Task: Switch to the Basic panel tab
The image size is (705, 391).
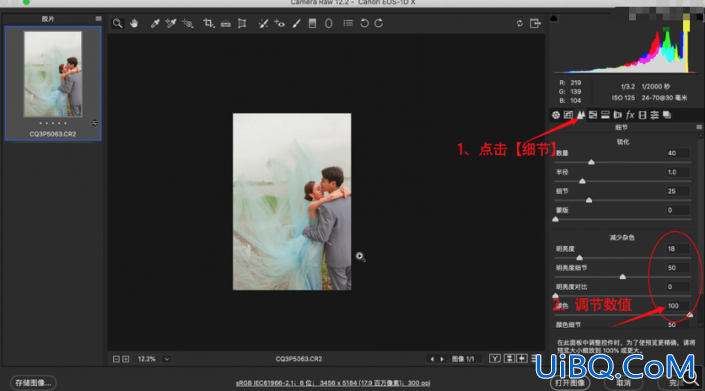Action: coord(556,115)
